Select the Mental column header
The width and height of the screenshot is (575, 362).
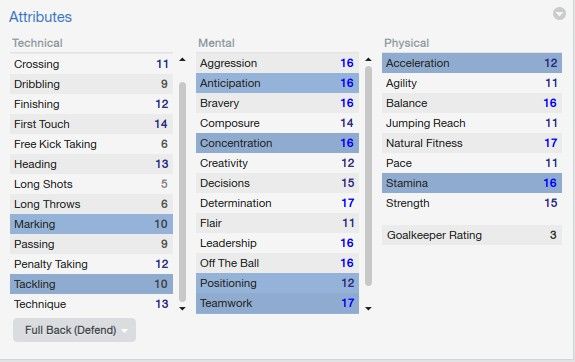[x=216, y=43]
